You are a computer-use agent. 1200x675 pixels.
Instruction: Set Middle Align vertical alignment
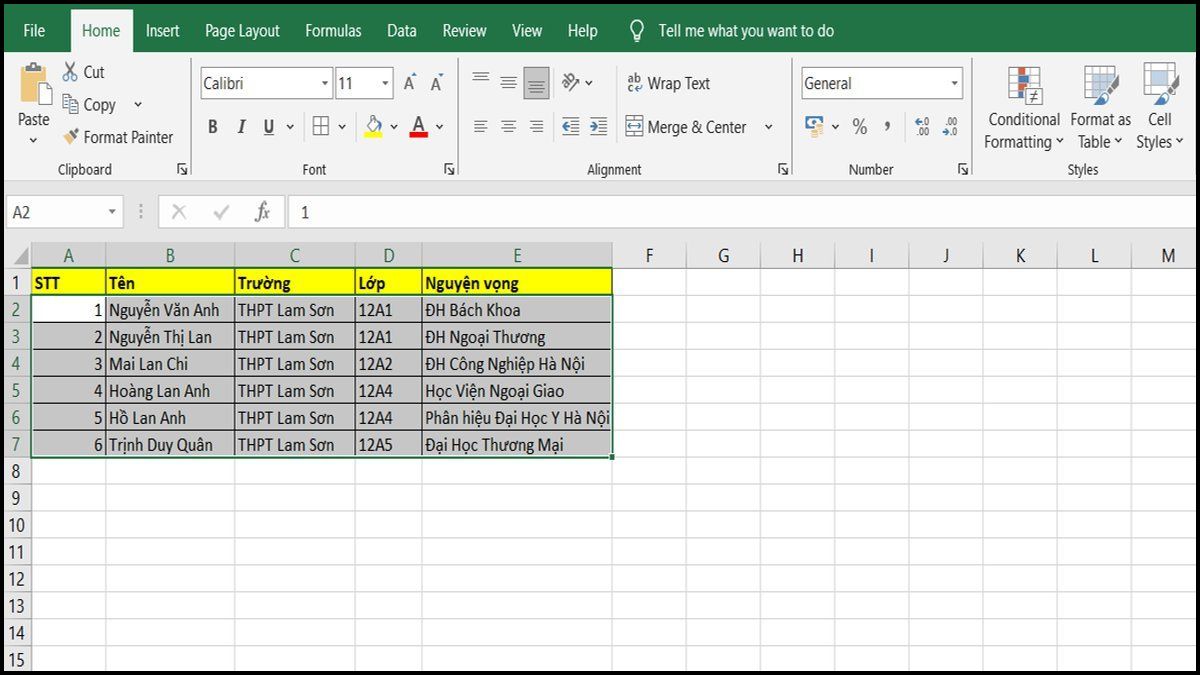[x=509, y=83]
